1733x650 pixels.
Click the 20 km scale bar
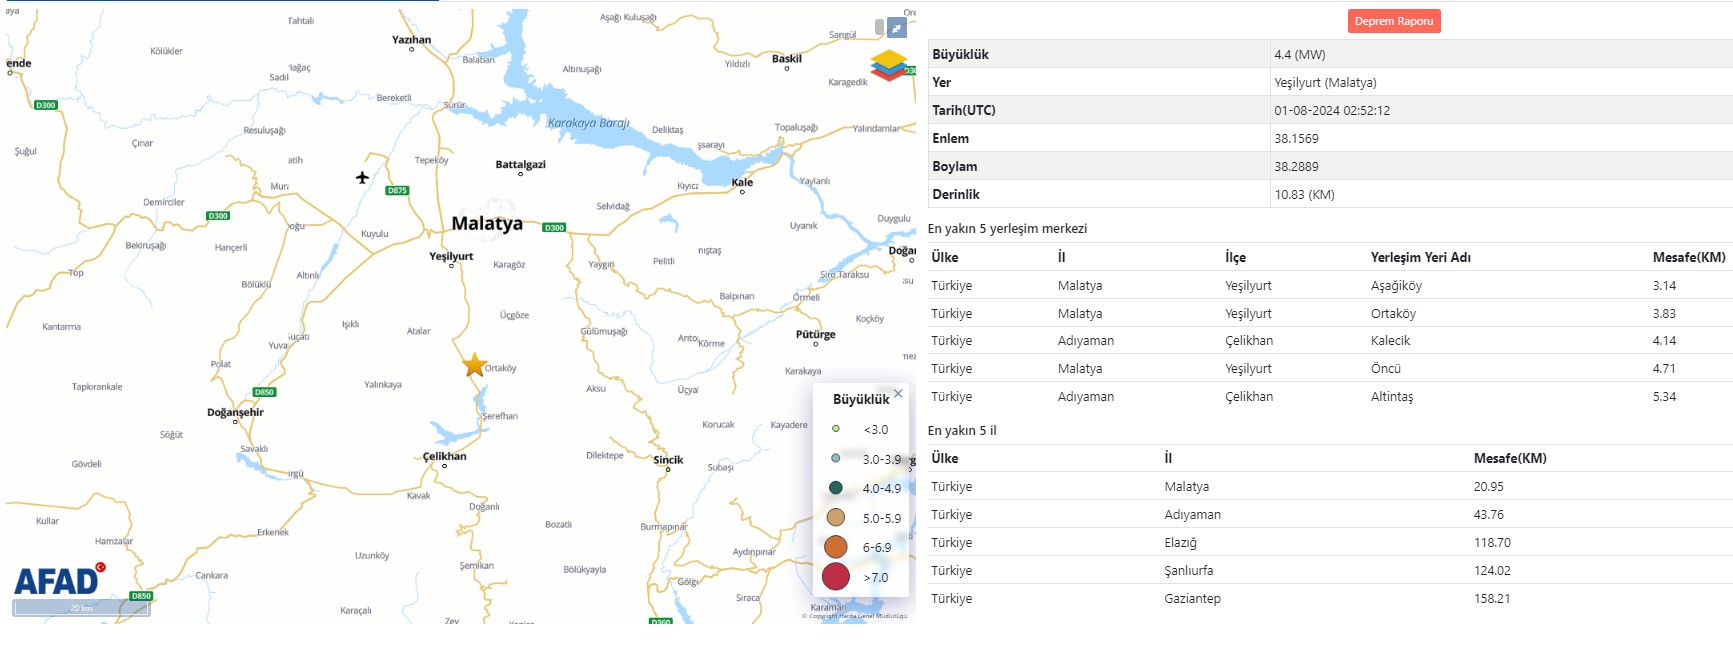[x=81, y=608]
